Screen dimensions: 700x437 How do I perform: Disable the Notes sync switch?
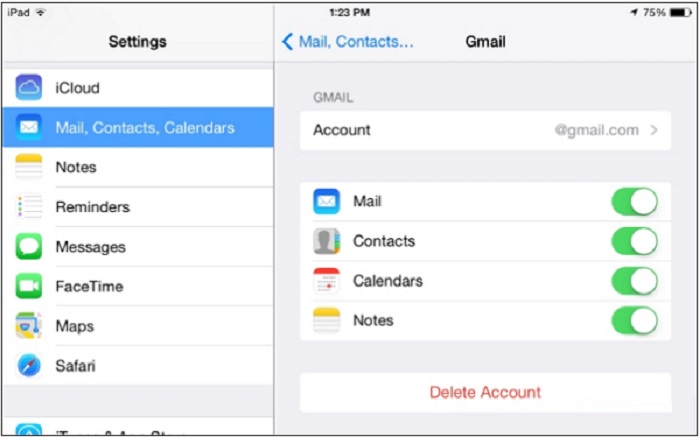click(x=635, y=321)
